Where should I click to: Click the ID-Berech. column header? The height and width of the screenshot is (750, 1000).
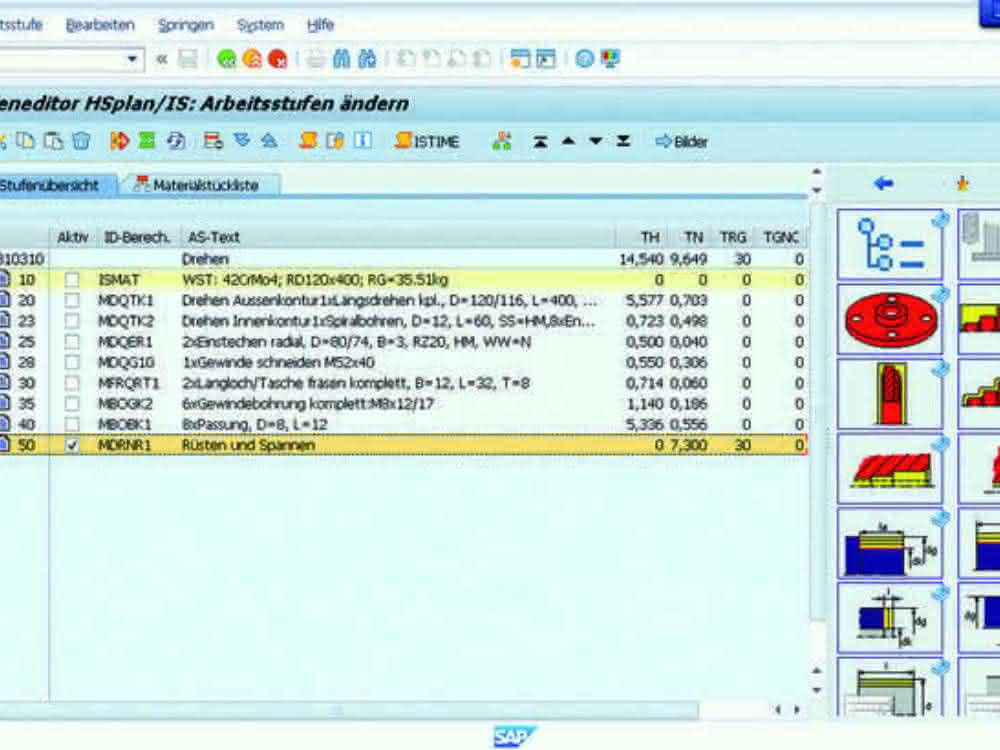tap(138, 237)
